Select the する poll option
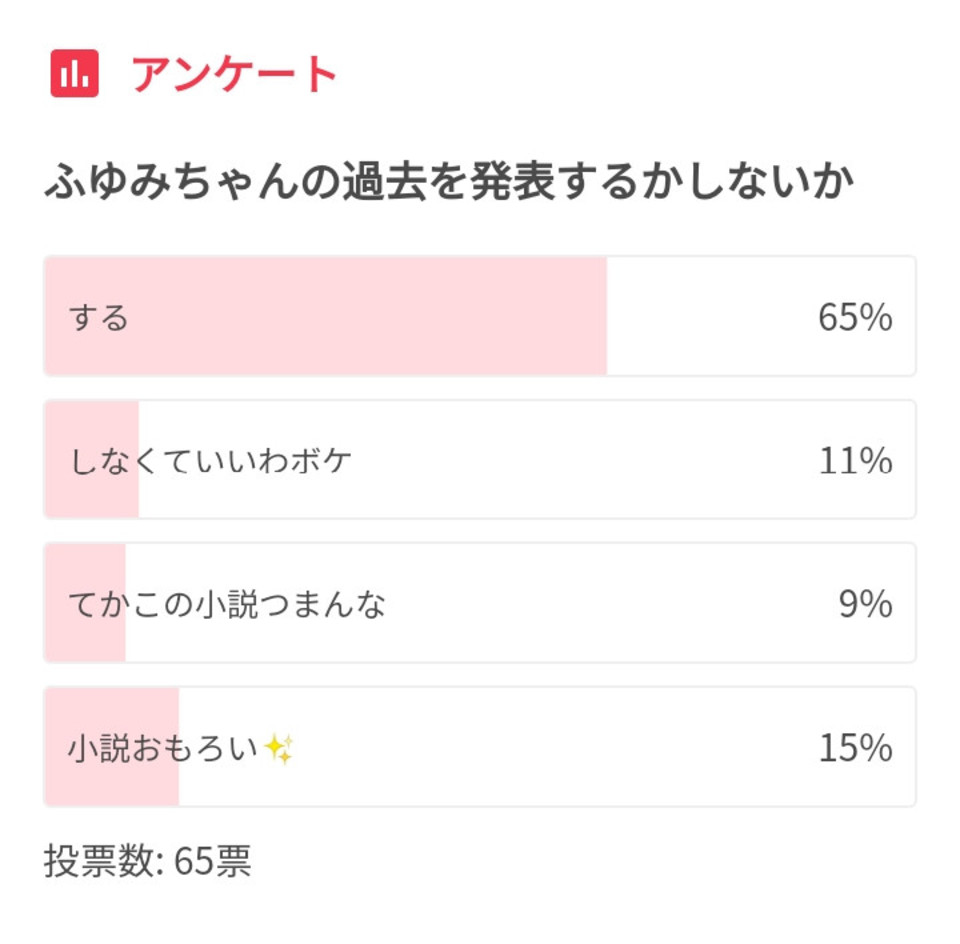960x944 pixels. pos(480,316)
